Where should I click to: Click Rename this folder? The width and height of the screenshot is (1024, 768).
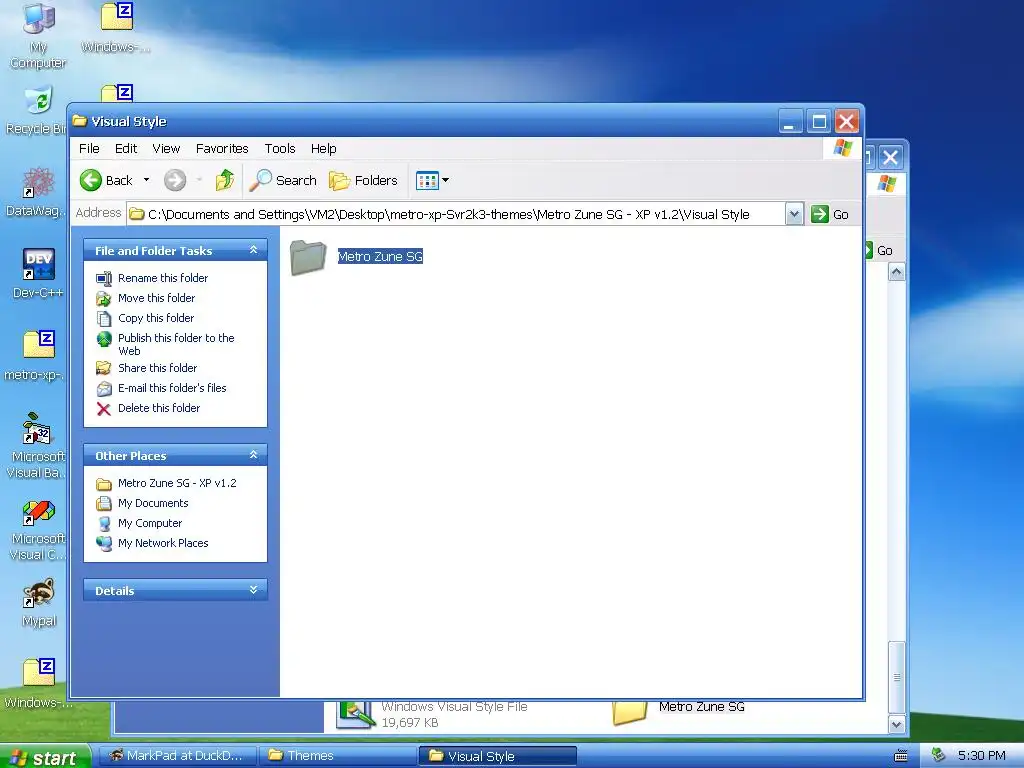click(163, 278)
